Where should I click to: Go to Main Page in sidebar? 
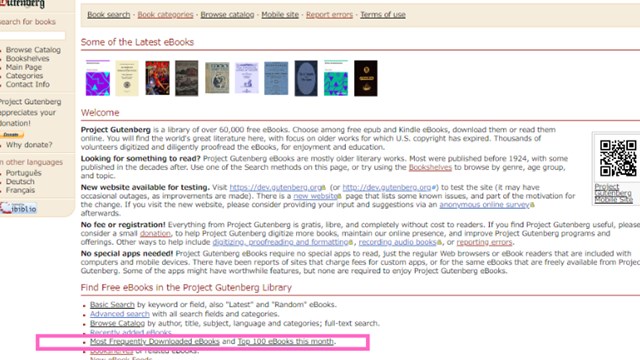[x=24, y=67]
